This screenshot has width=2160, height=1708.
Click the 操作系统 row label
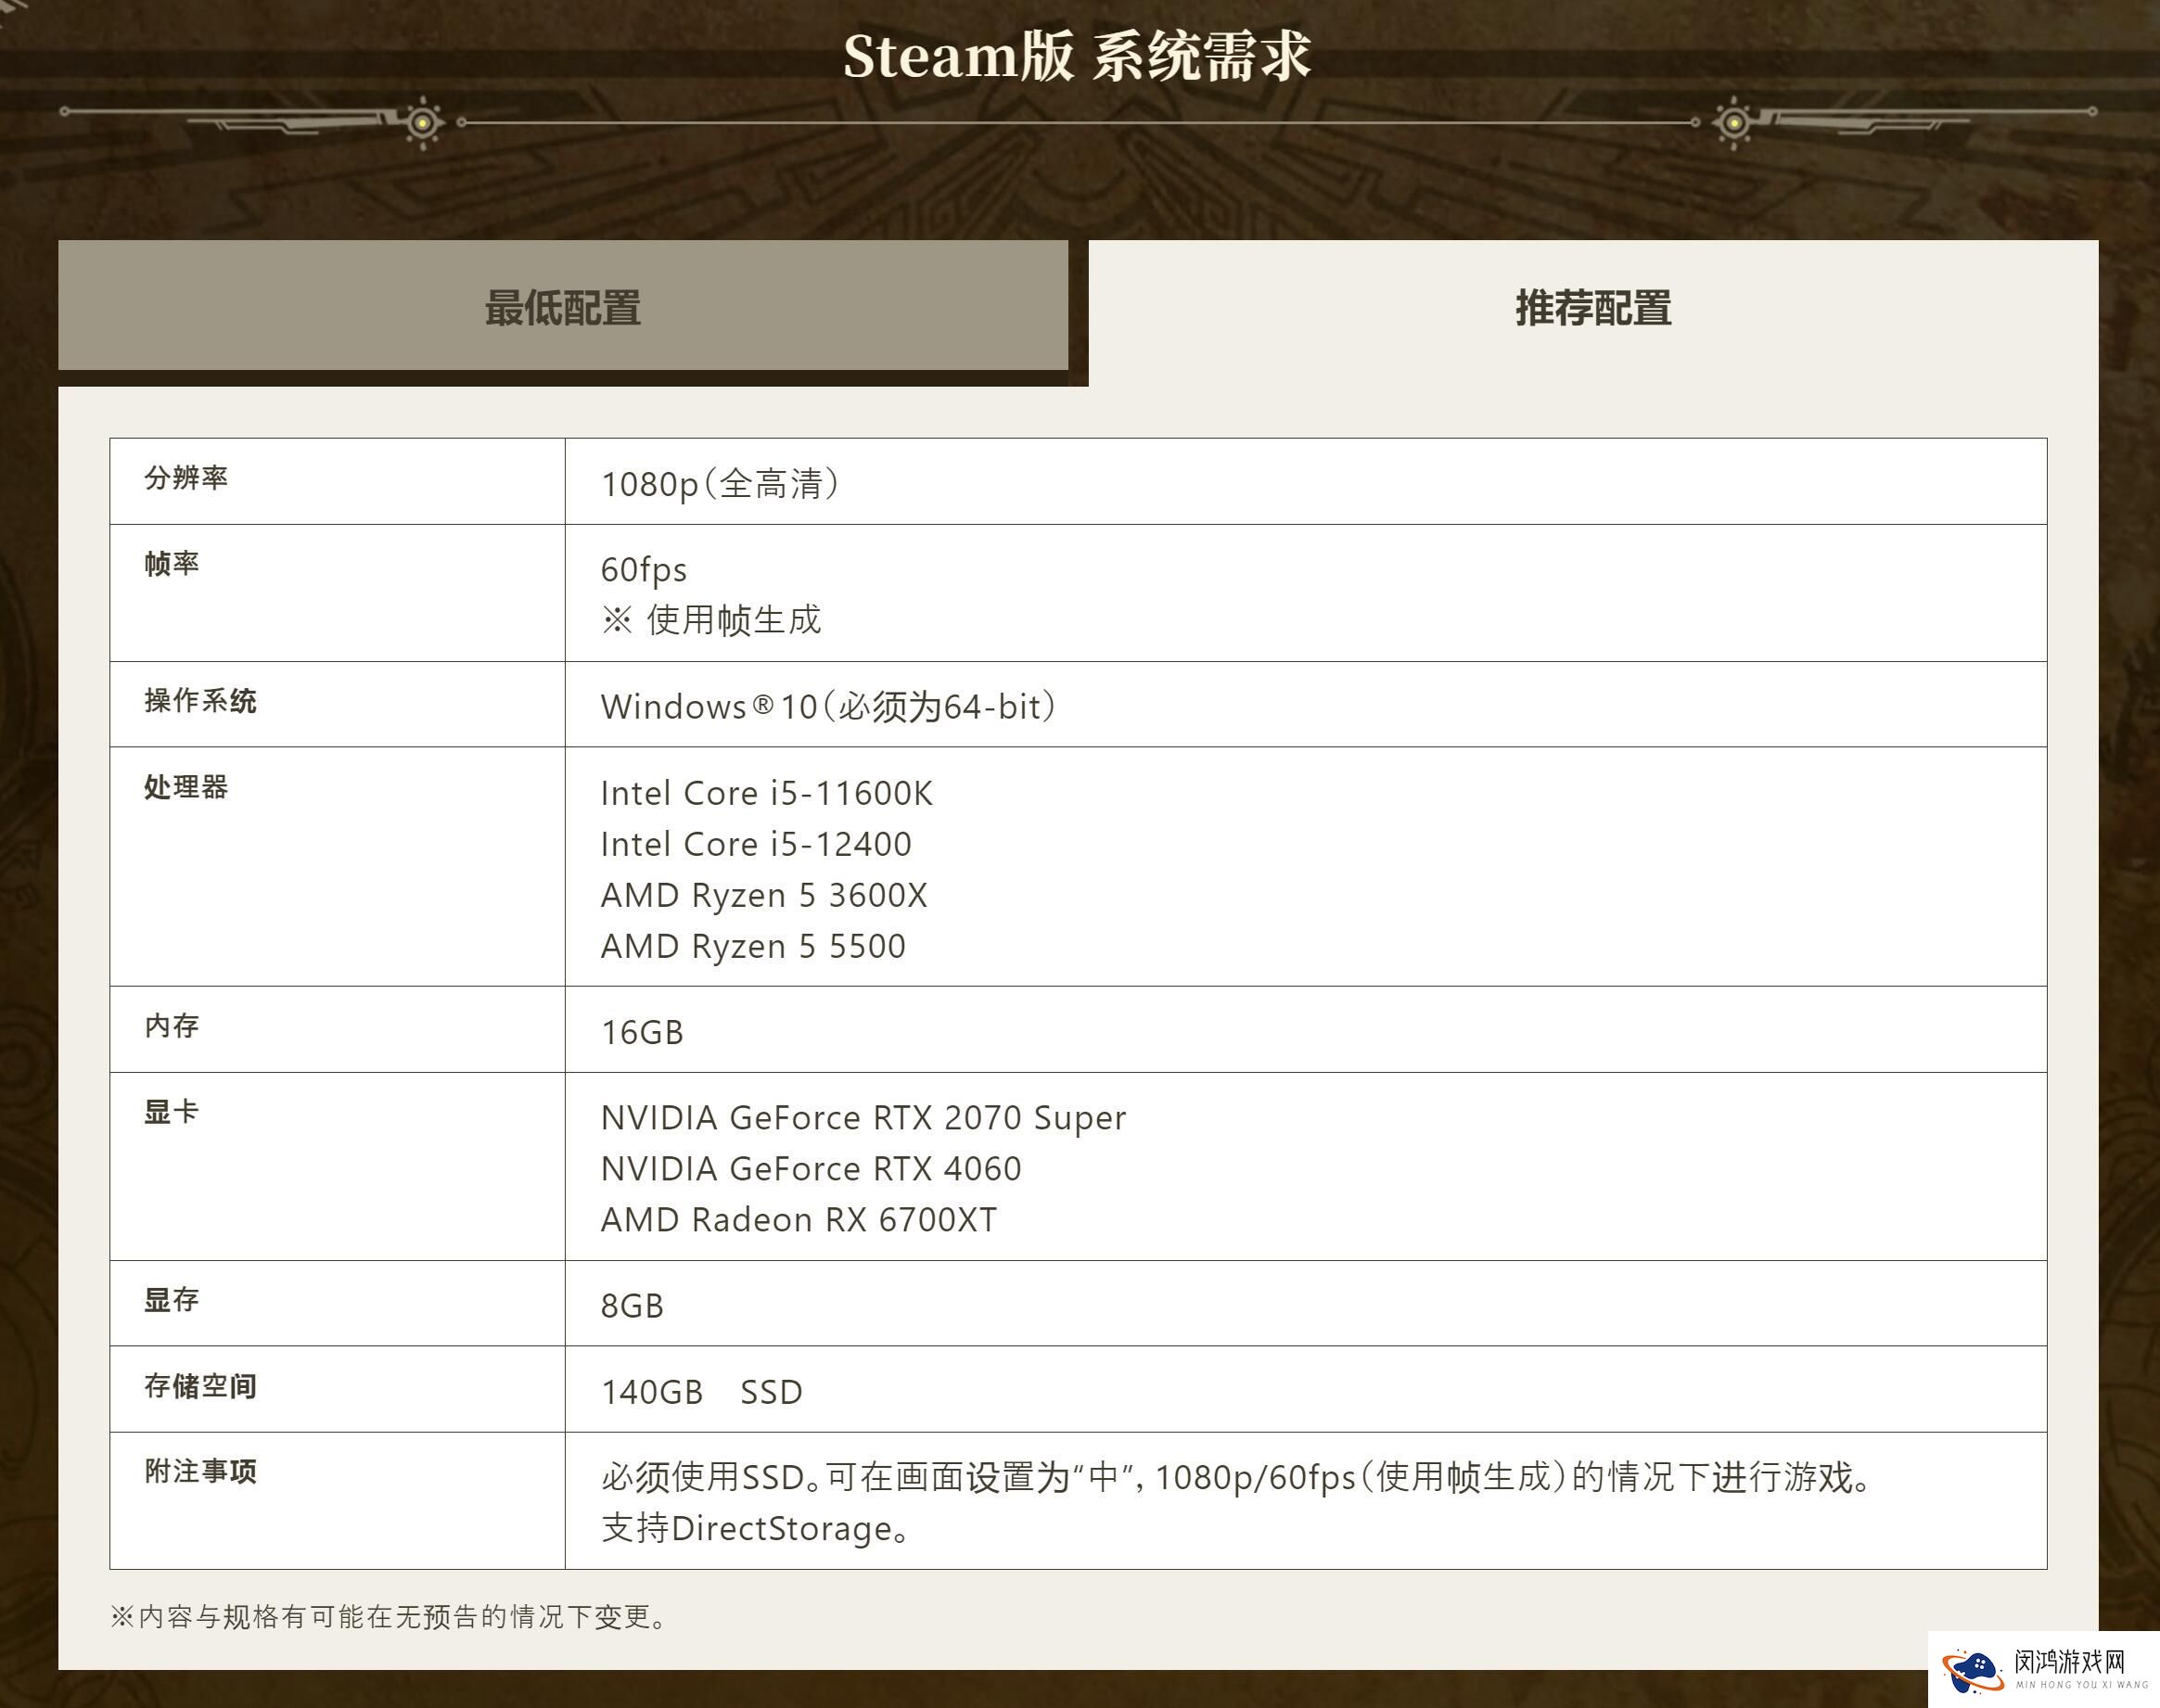click(x=200, y=701)
